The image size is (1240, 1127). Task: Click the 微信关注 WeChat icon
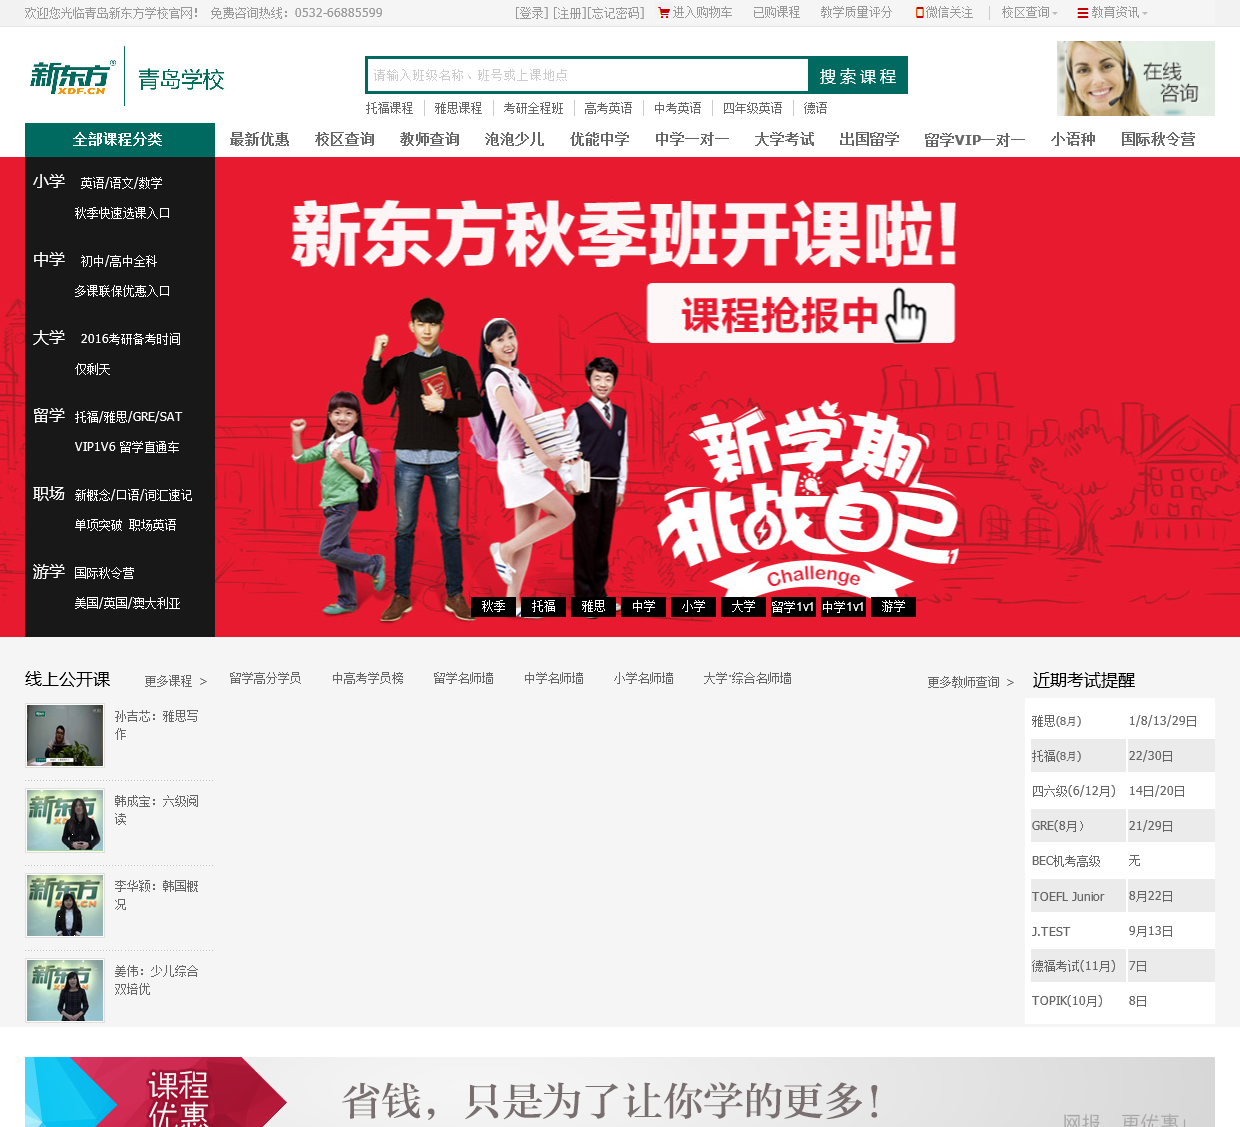coord(920,13)
